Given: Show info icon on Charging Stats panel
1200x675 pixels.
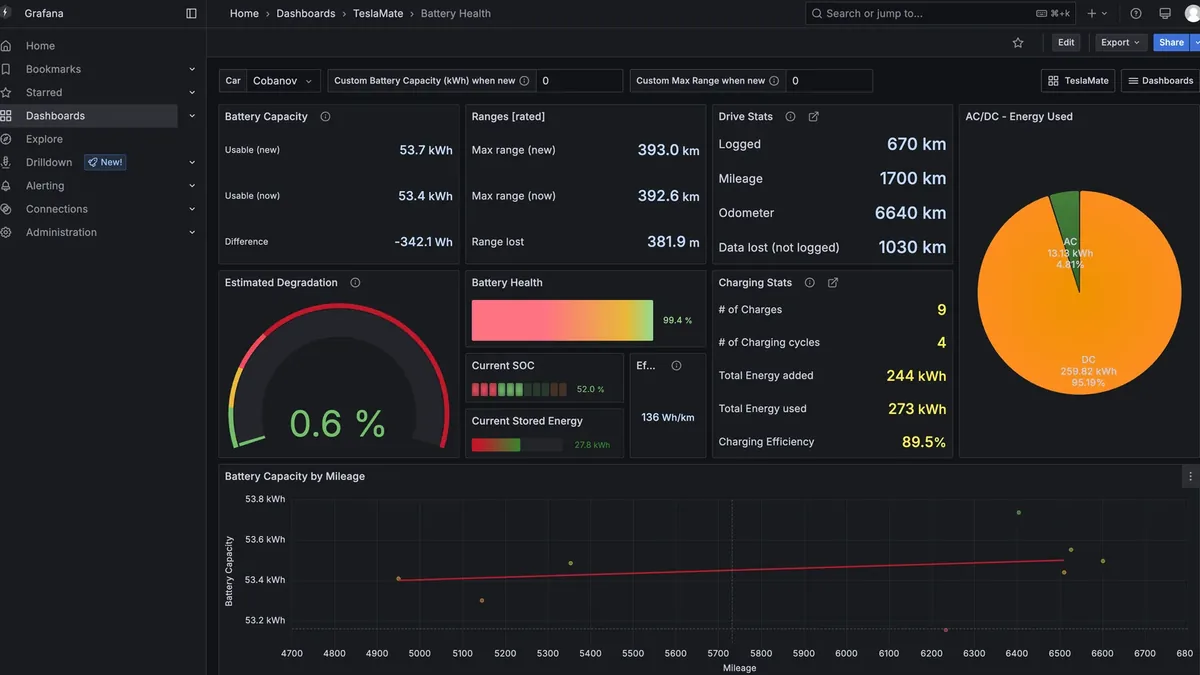Looking at the screenshot, I should [810, 283].
